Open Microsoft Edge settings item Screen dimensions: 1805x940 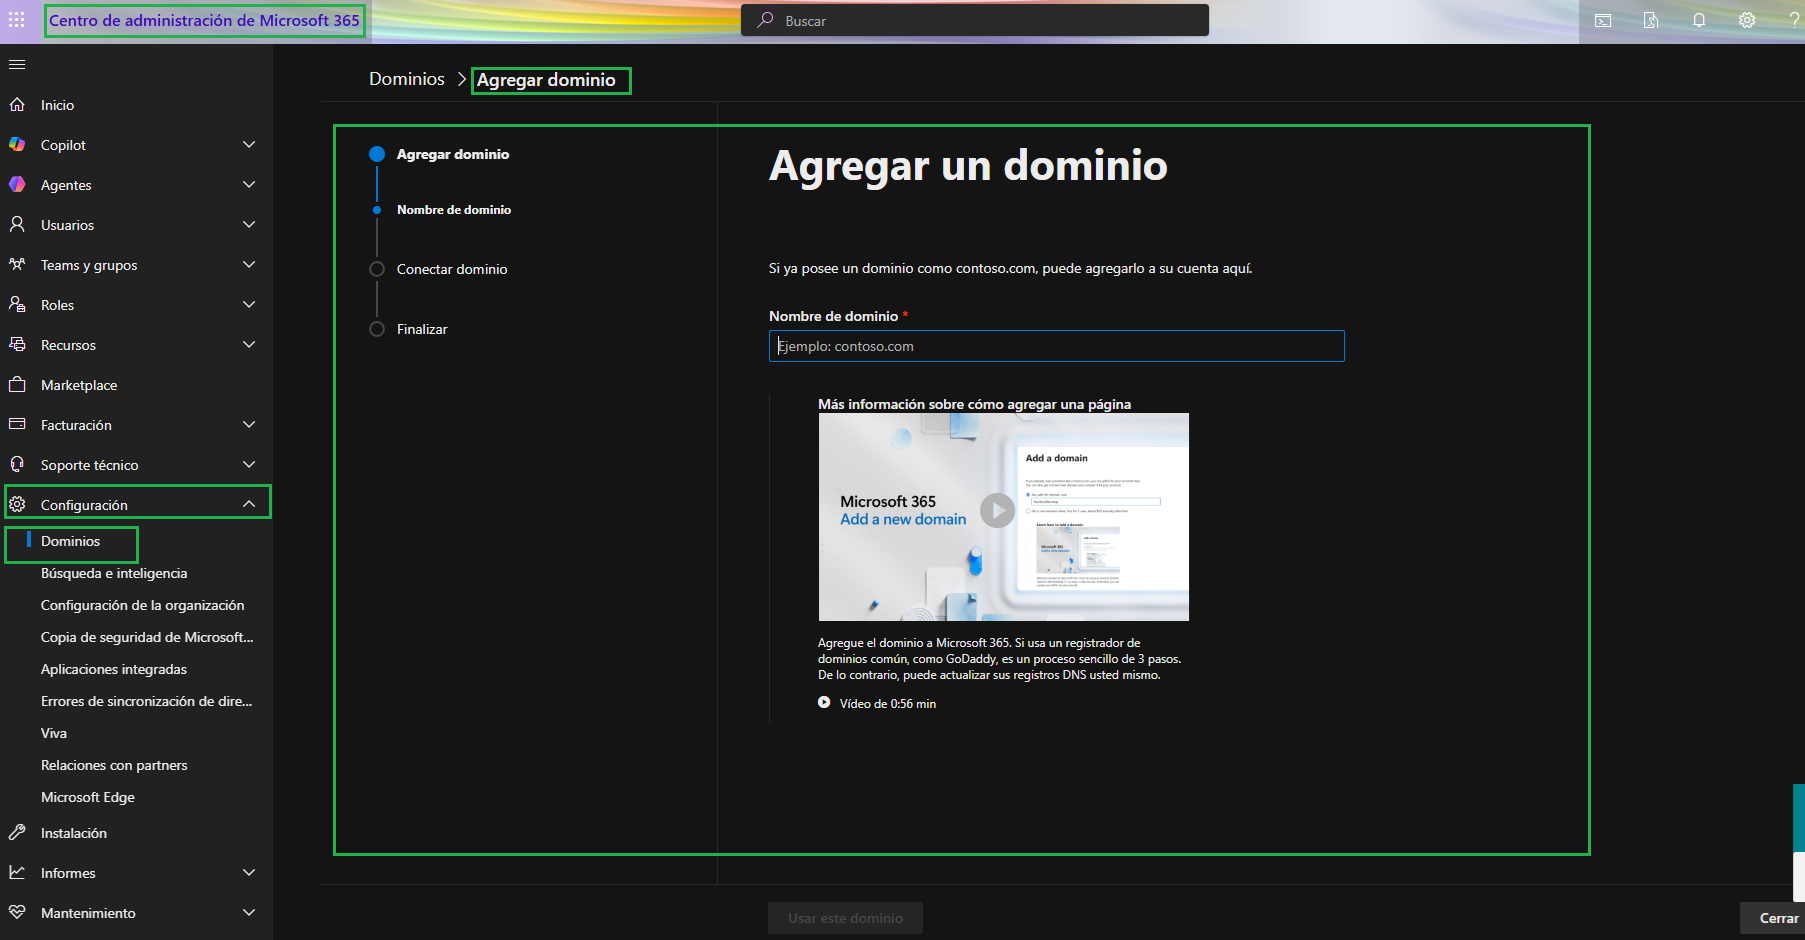(88, 797)
